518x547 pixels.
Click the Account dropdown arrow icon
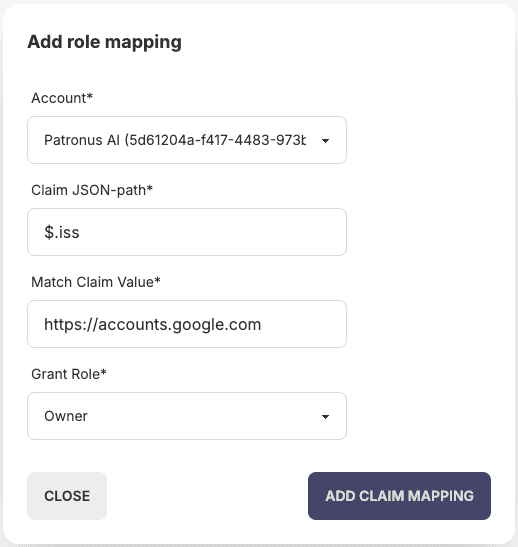(x=325, y=141)
